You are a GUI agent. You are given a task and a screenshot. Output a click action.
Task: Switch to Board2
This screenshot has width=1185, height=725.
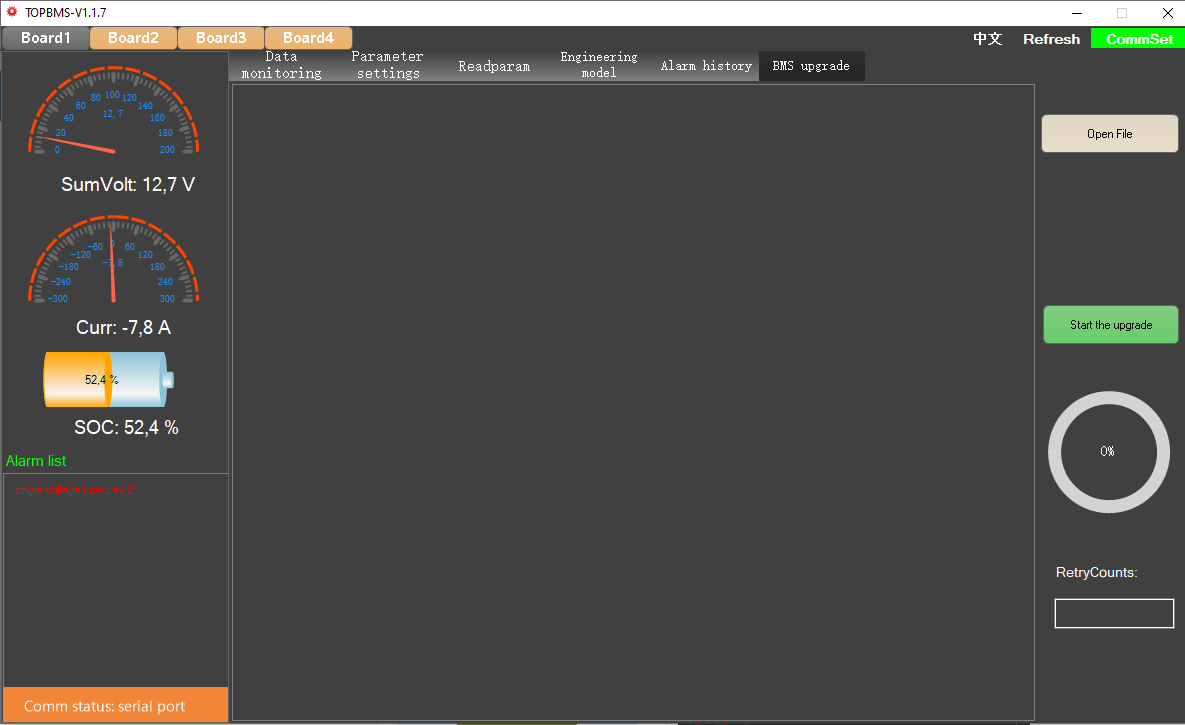click(133, 38)
